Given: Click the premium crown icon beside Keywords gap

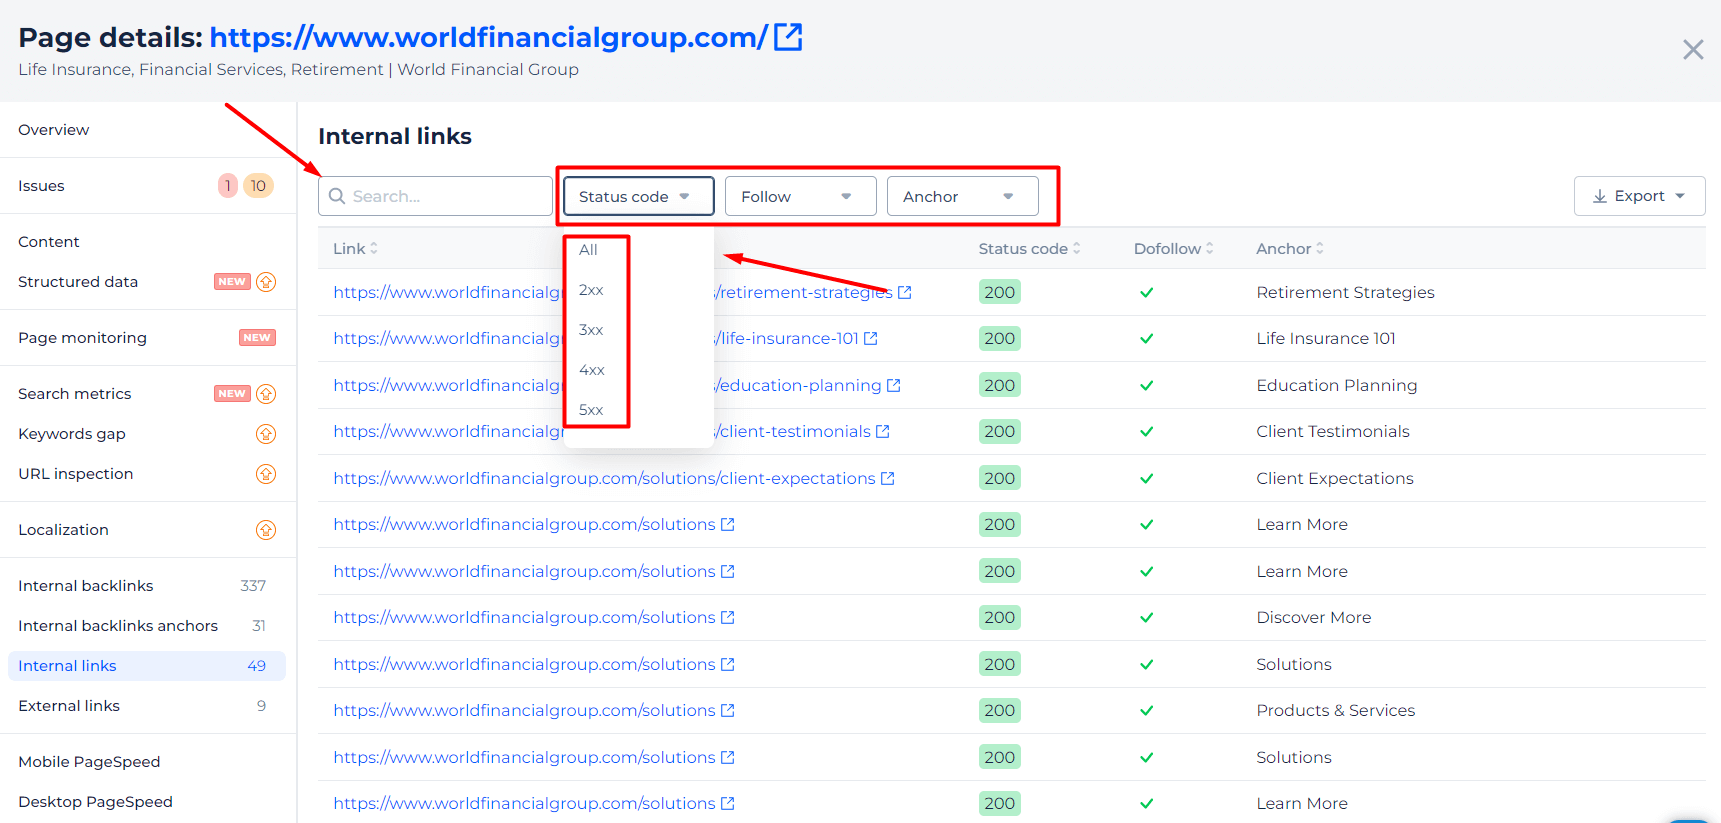Looking at the screenshot, I should (x=266, y=434).
